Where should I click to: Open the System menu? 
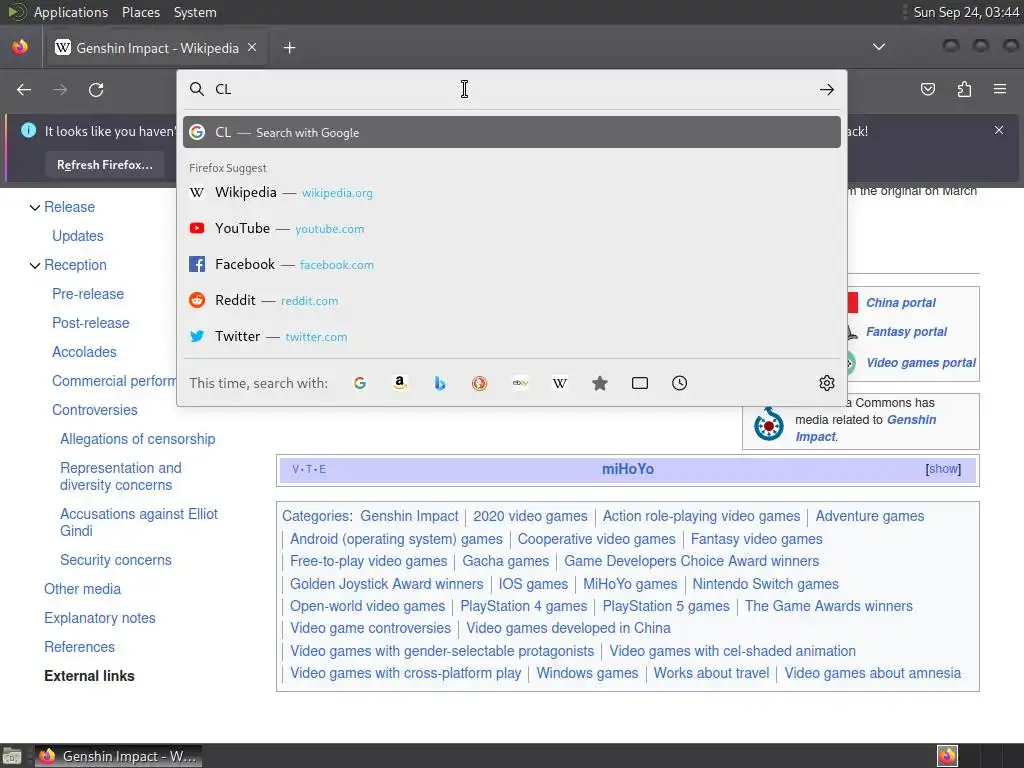coord(195,12)
